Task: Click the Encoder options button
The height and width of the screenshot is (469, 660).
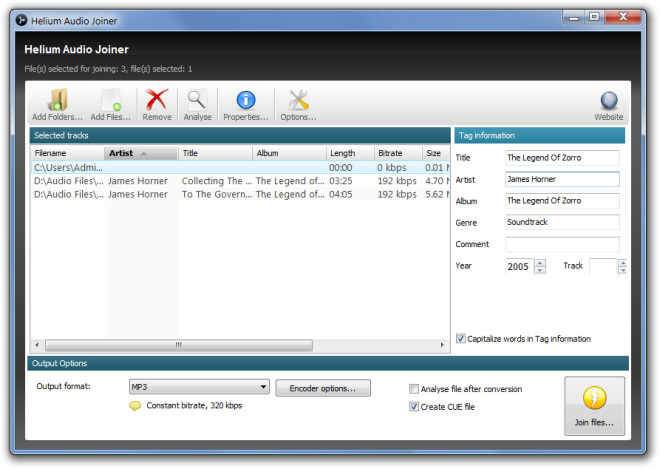Action: tap(323, 388)
